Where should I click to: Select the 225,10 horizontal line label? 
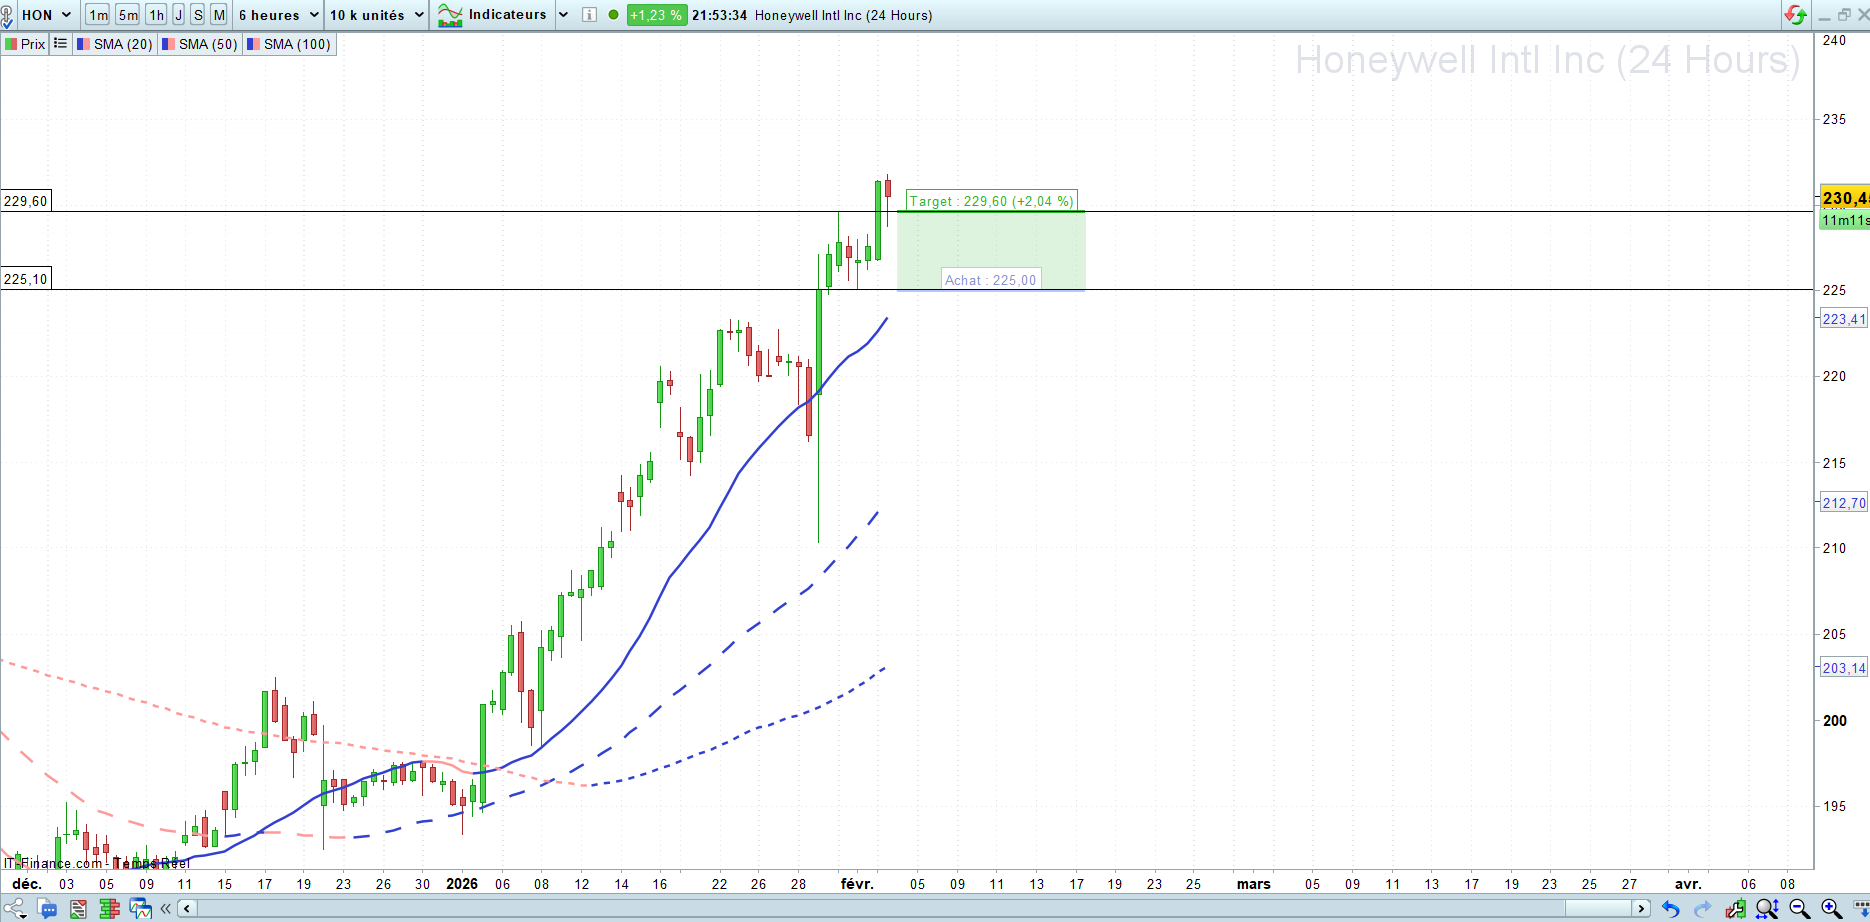point(26,279)
